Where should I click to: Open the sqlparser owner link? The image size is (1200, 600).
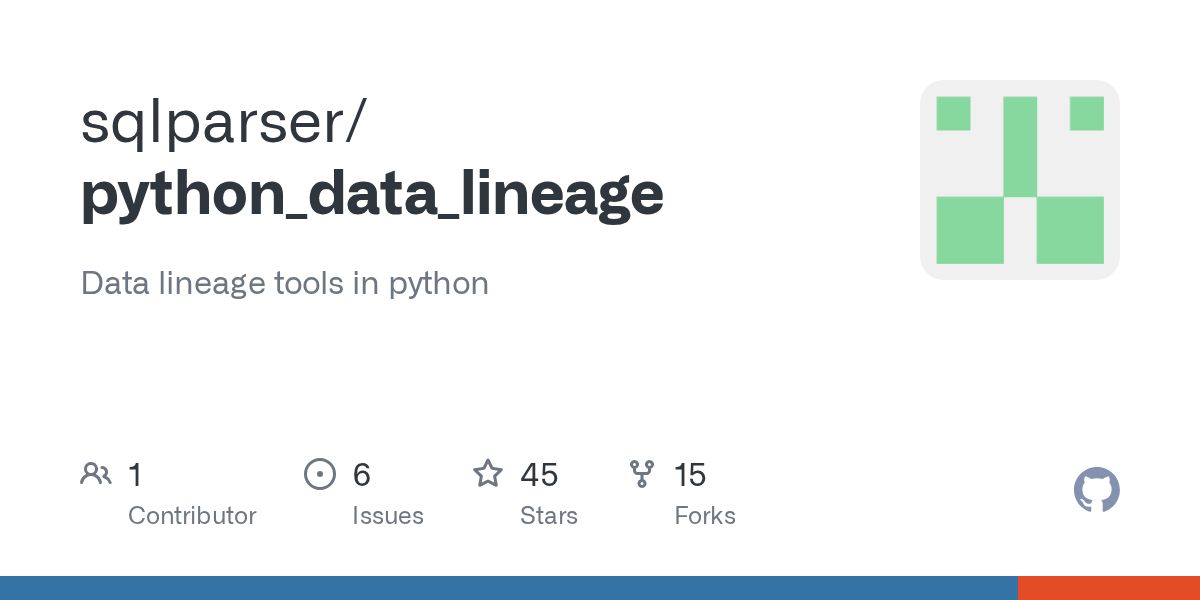click(224, 124)
